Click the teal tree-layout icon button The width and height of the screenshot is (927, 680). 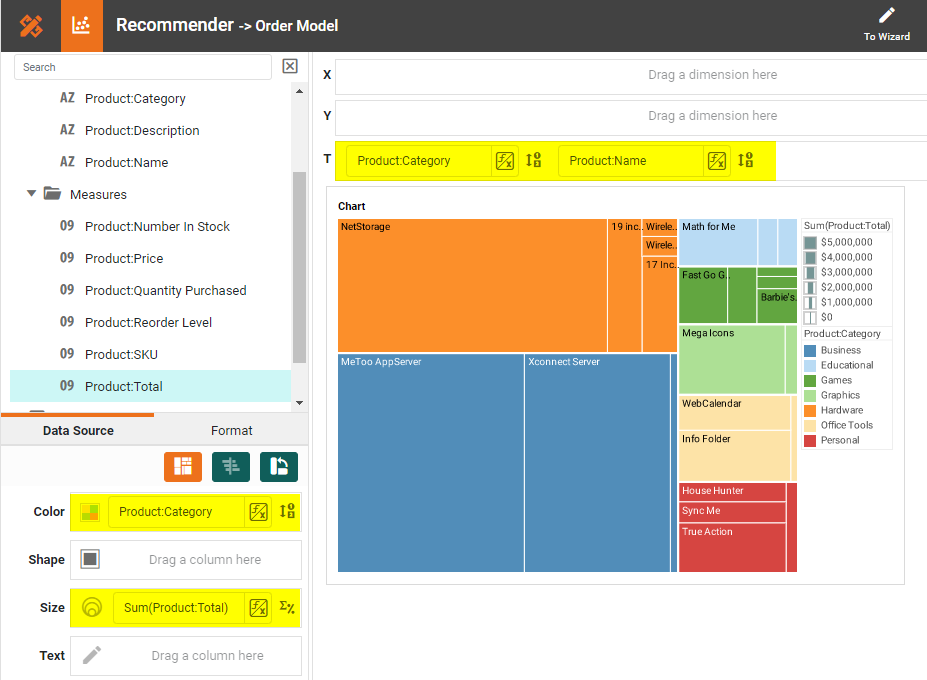(x=231, y=467)
